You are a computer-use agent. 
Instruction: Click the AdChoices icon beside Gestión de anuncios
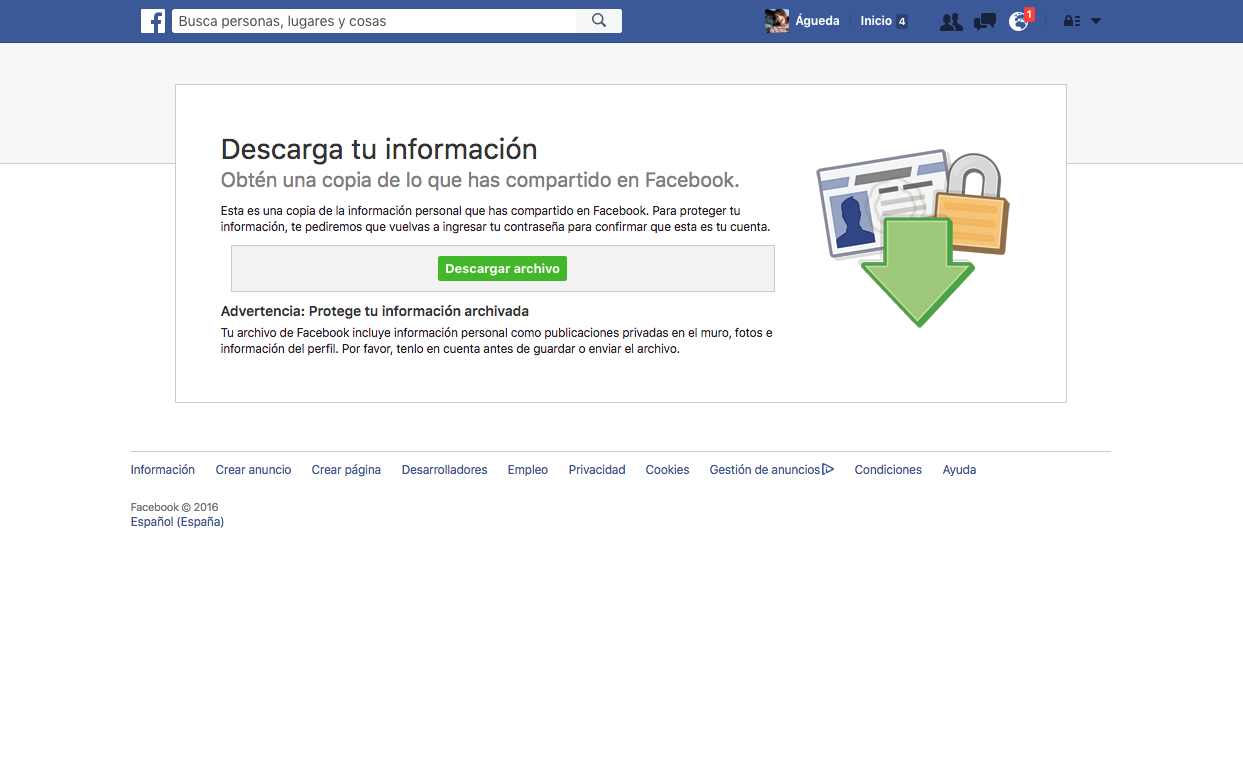tap(828, 469)
